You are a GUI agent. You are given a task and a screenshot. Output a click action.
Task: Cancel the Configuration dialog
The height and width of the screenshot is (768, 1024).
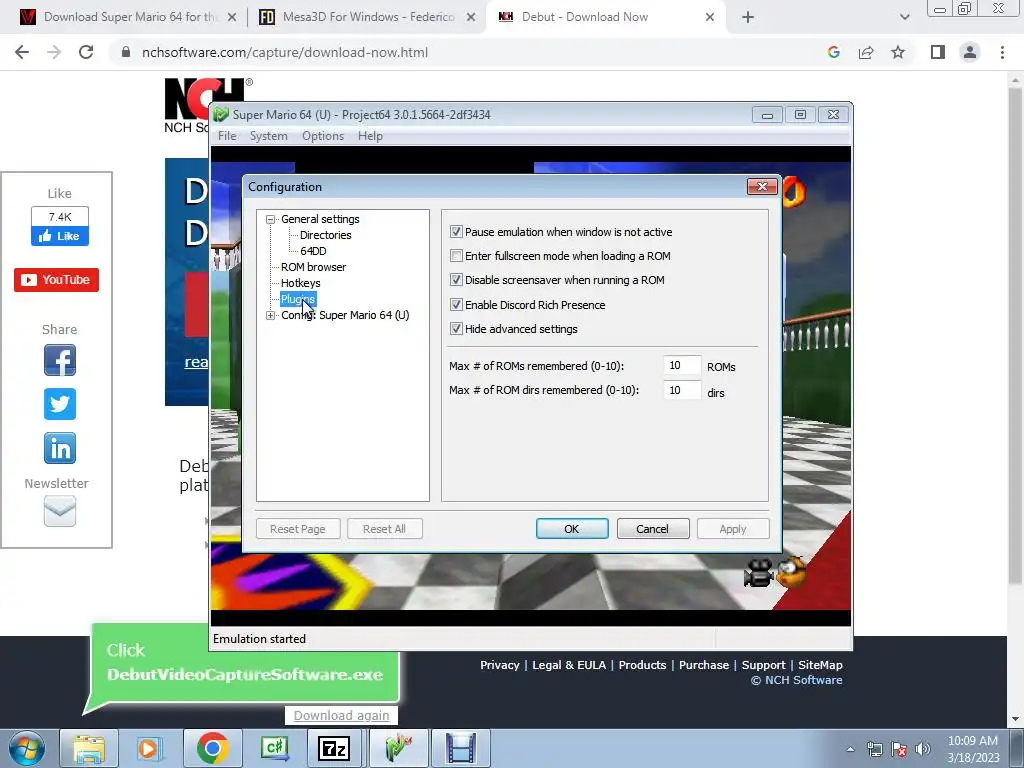pyautogui.click(x=652, y=529)
